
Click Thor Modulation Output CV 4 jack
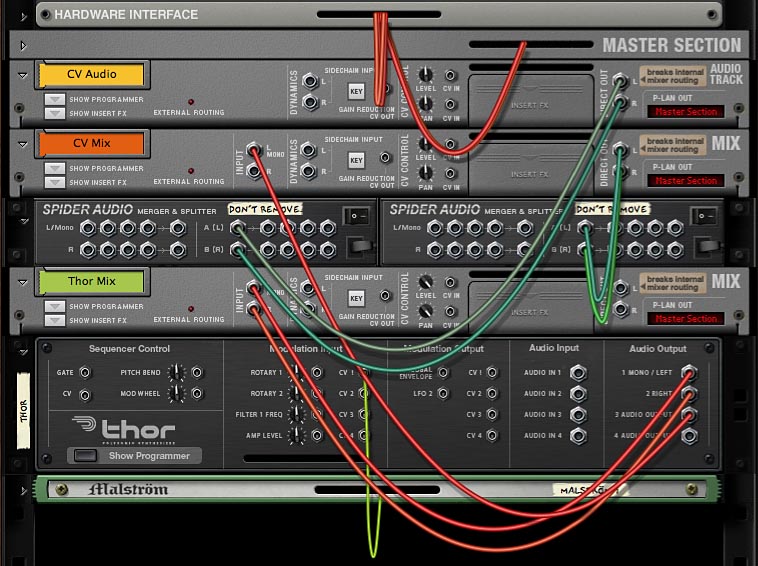click(x=492, y=435)
